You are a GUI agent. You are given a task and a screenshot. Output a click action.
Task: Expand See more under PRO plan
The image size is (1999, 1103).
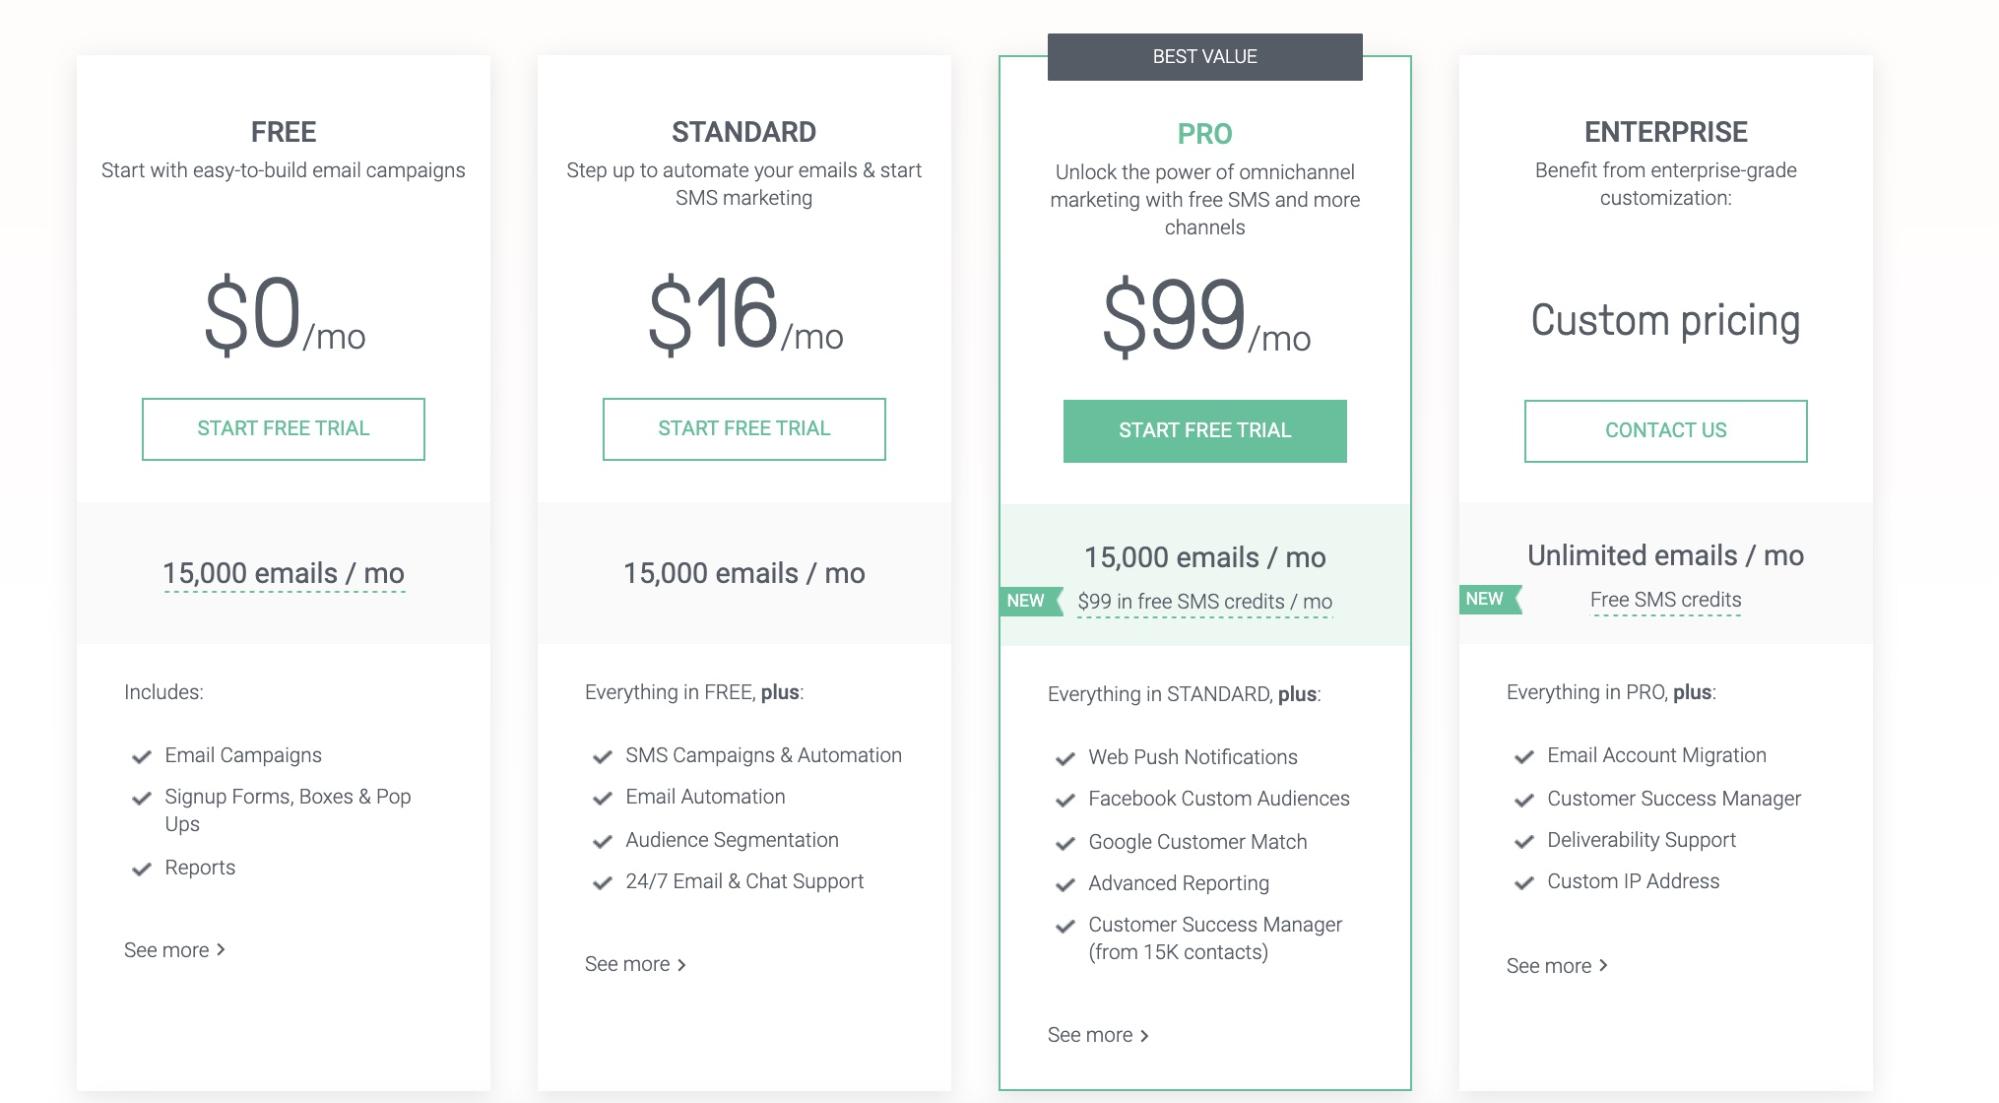click(1098, 1035)
